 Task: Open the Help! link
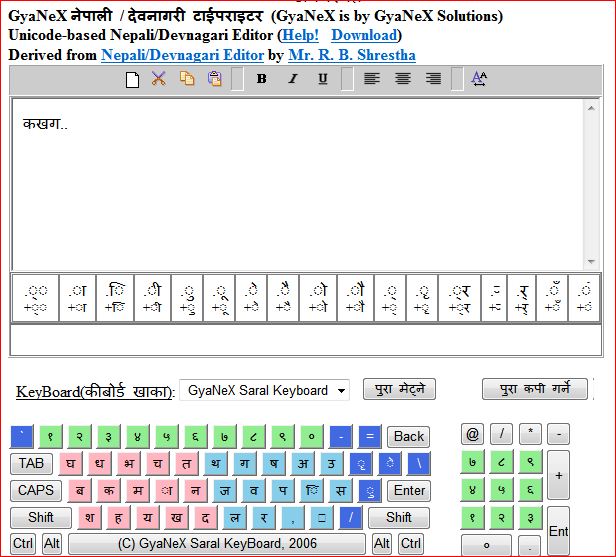click(x=301, y=35)
